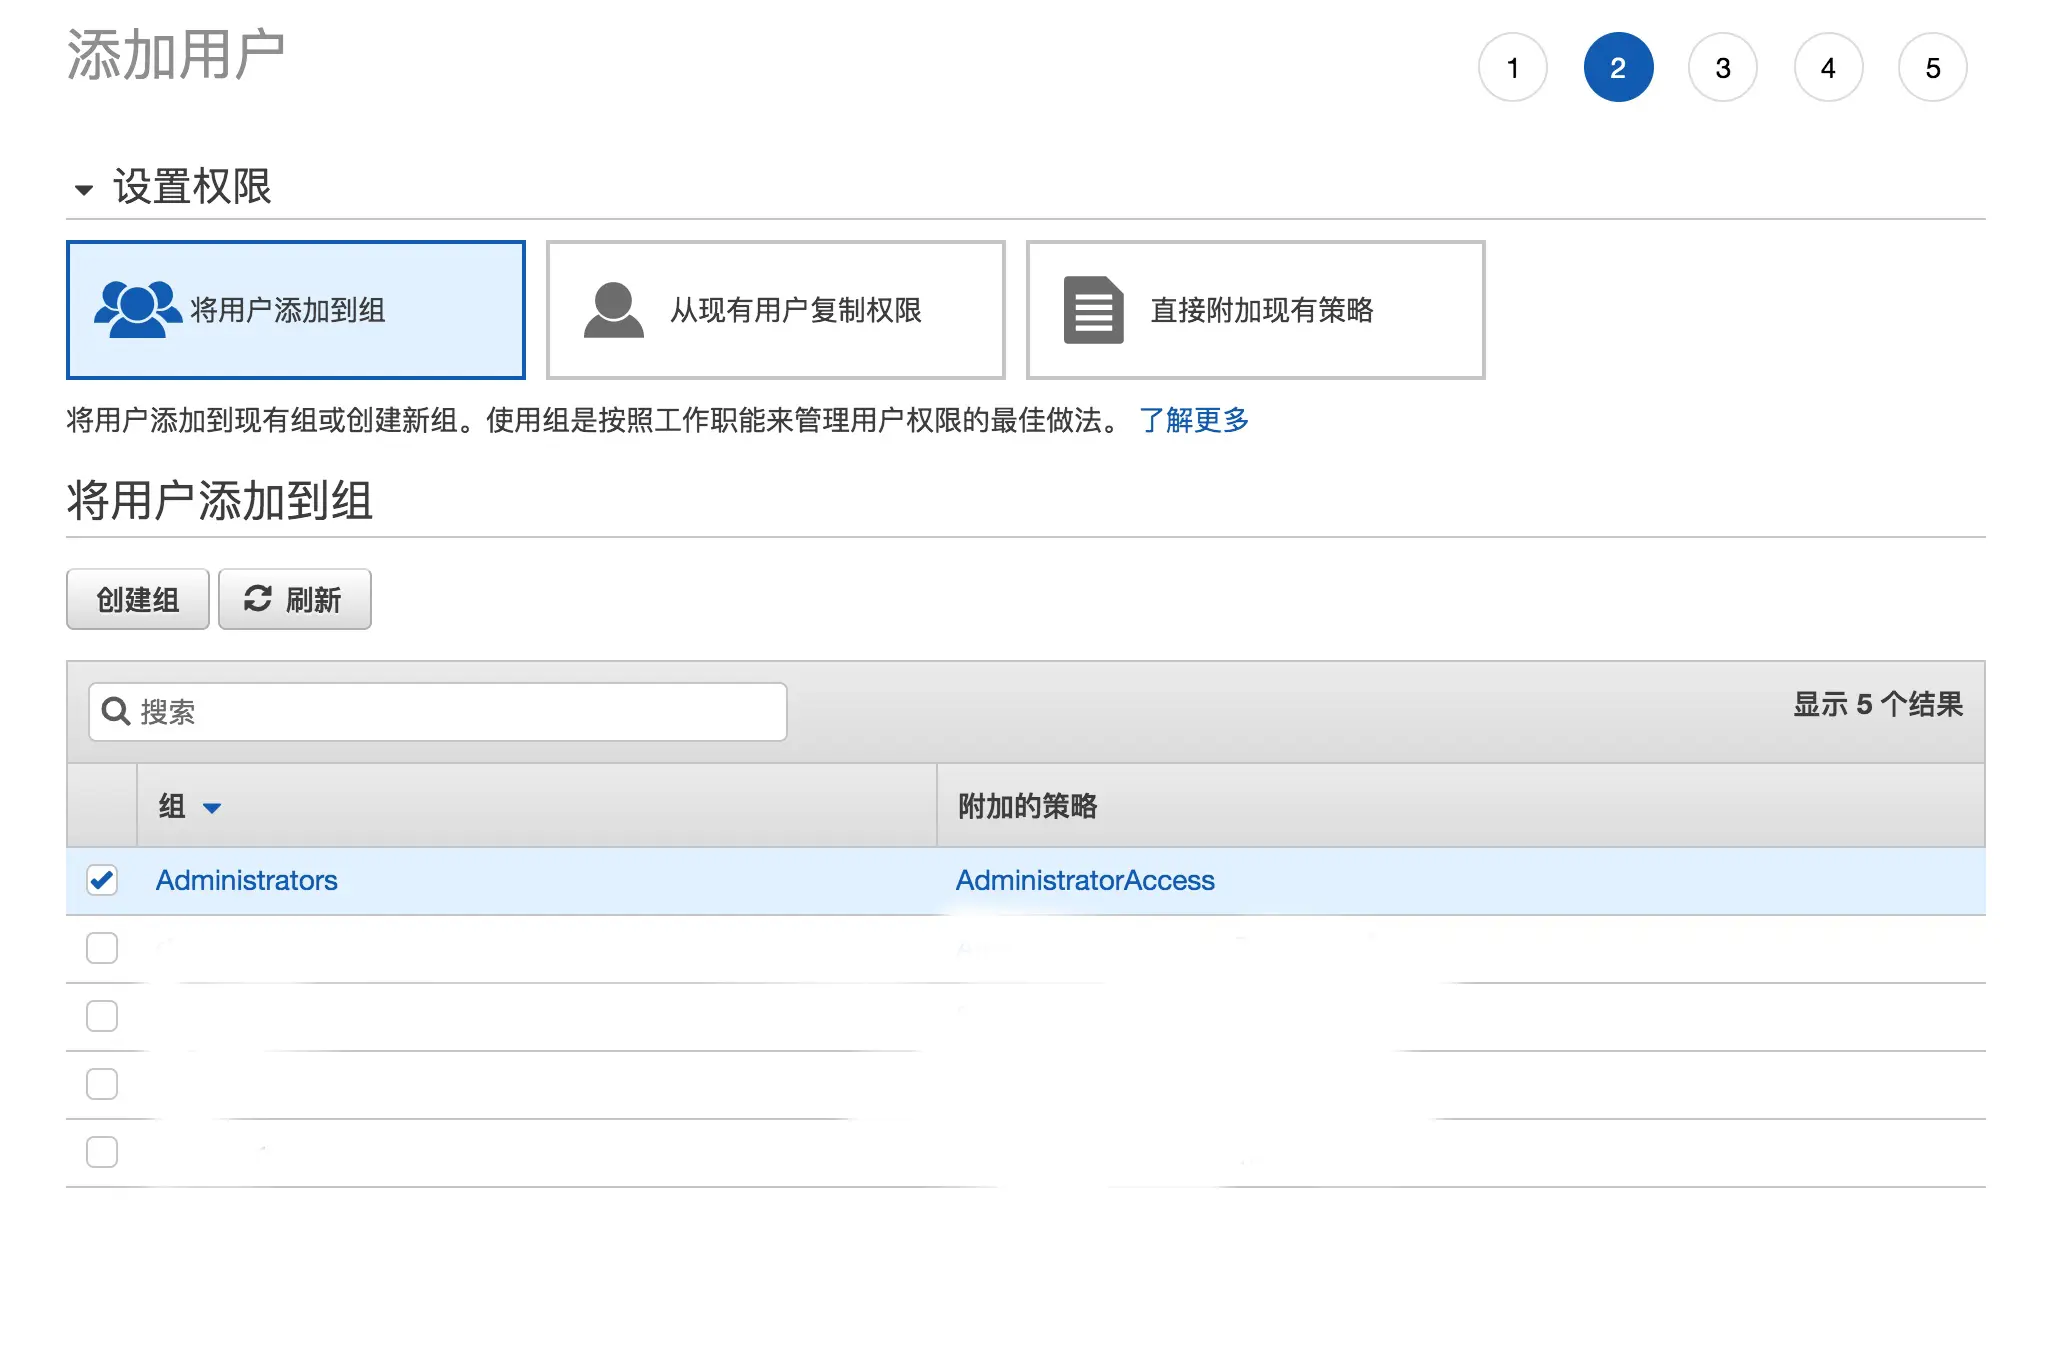
Task: Go to wizard step 1
Action: click(1512, 68)
